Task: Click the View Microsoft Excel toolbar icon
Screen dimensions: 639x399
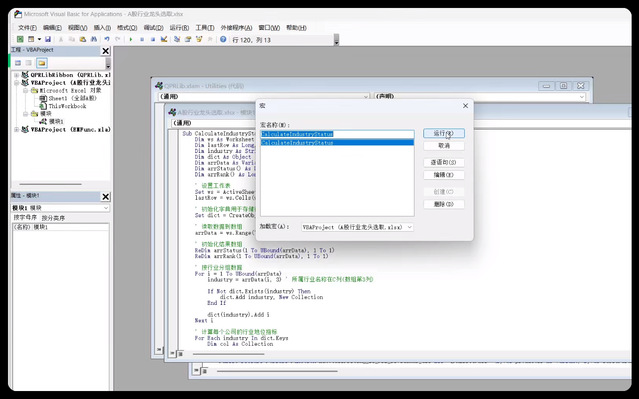Action: pos(20,39)
